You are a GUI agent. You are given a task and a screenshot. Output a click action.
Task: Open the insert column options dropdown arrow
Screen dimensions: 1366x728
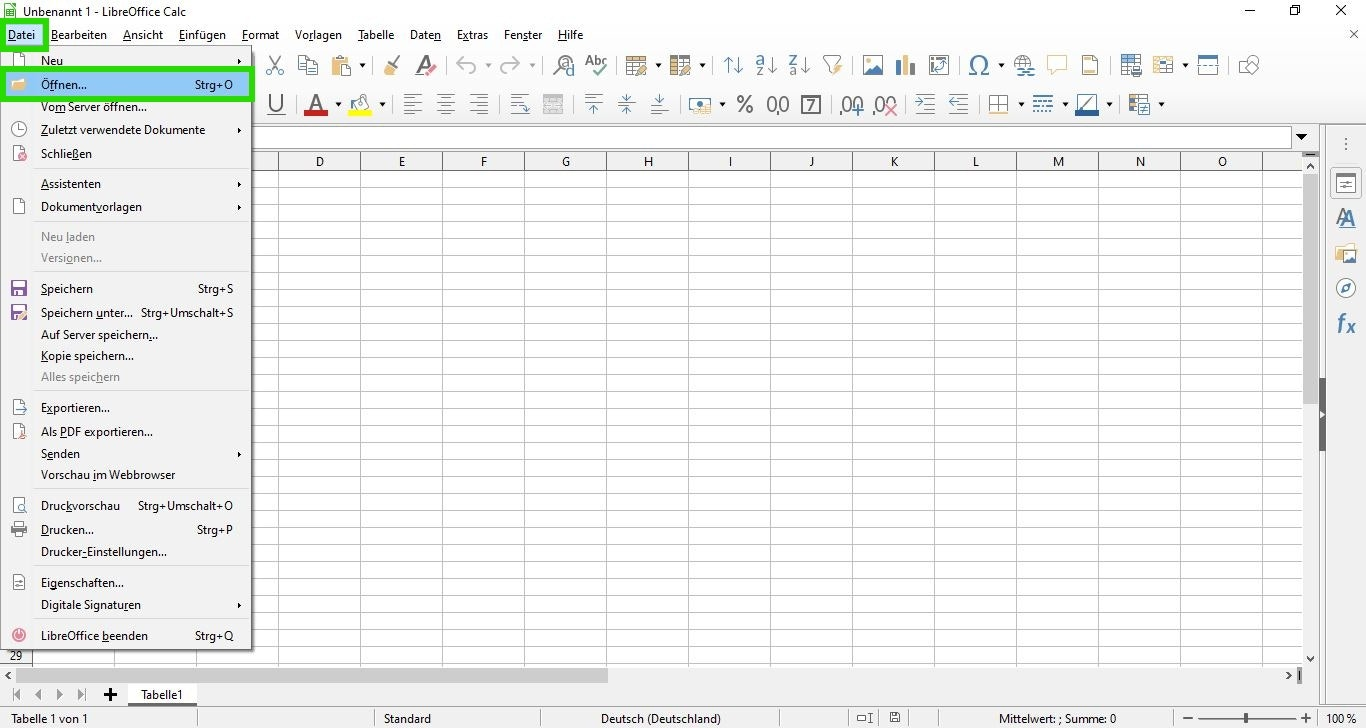pyautogui.click(x=702, y=66)
